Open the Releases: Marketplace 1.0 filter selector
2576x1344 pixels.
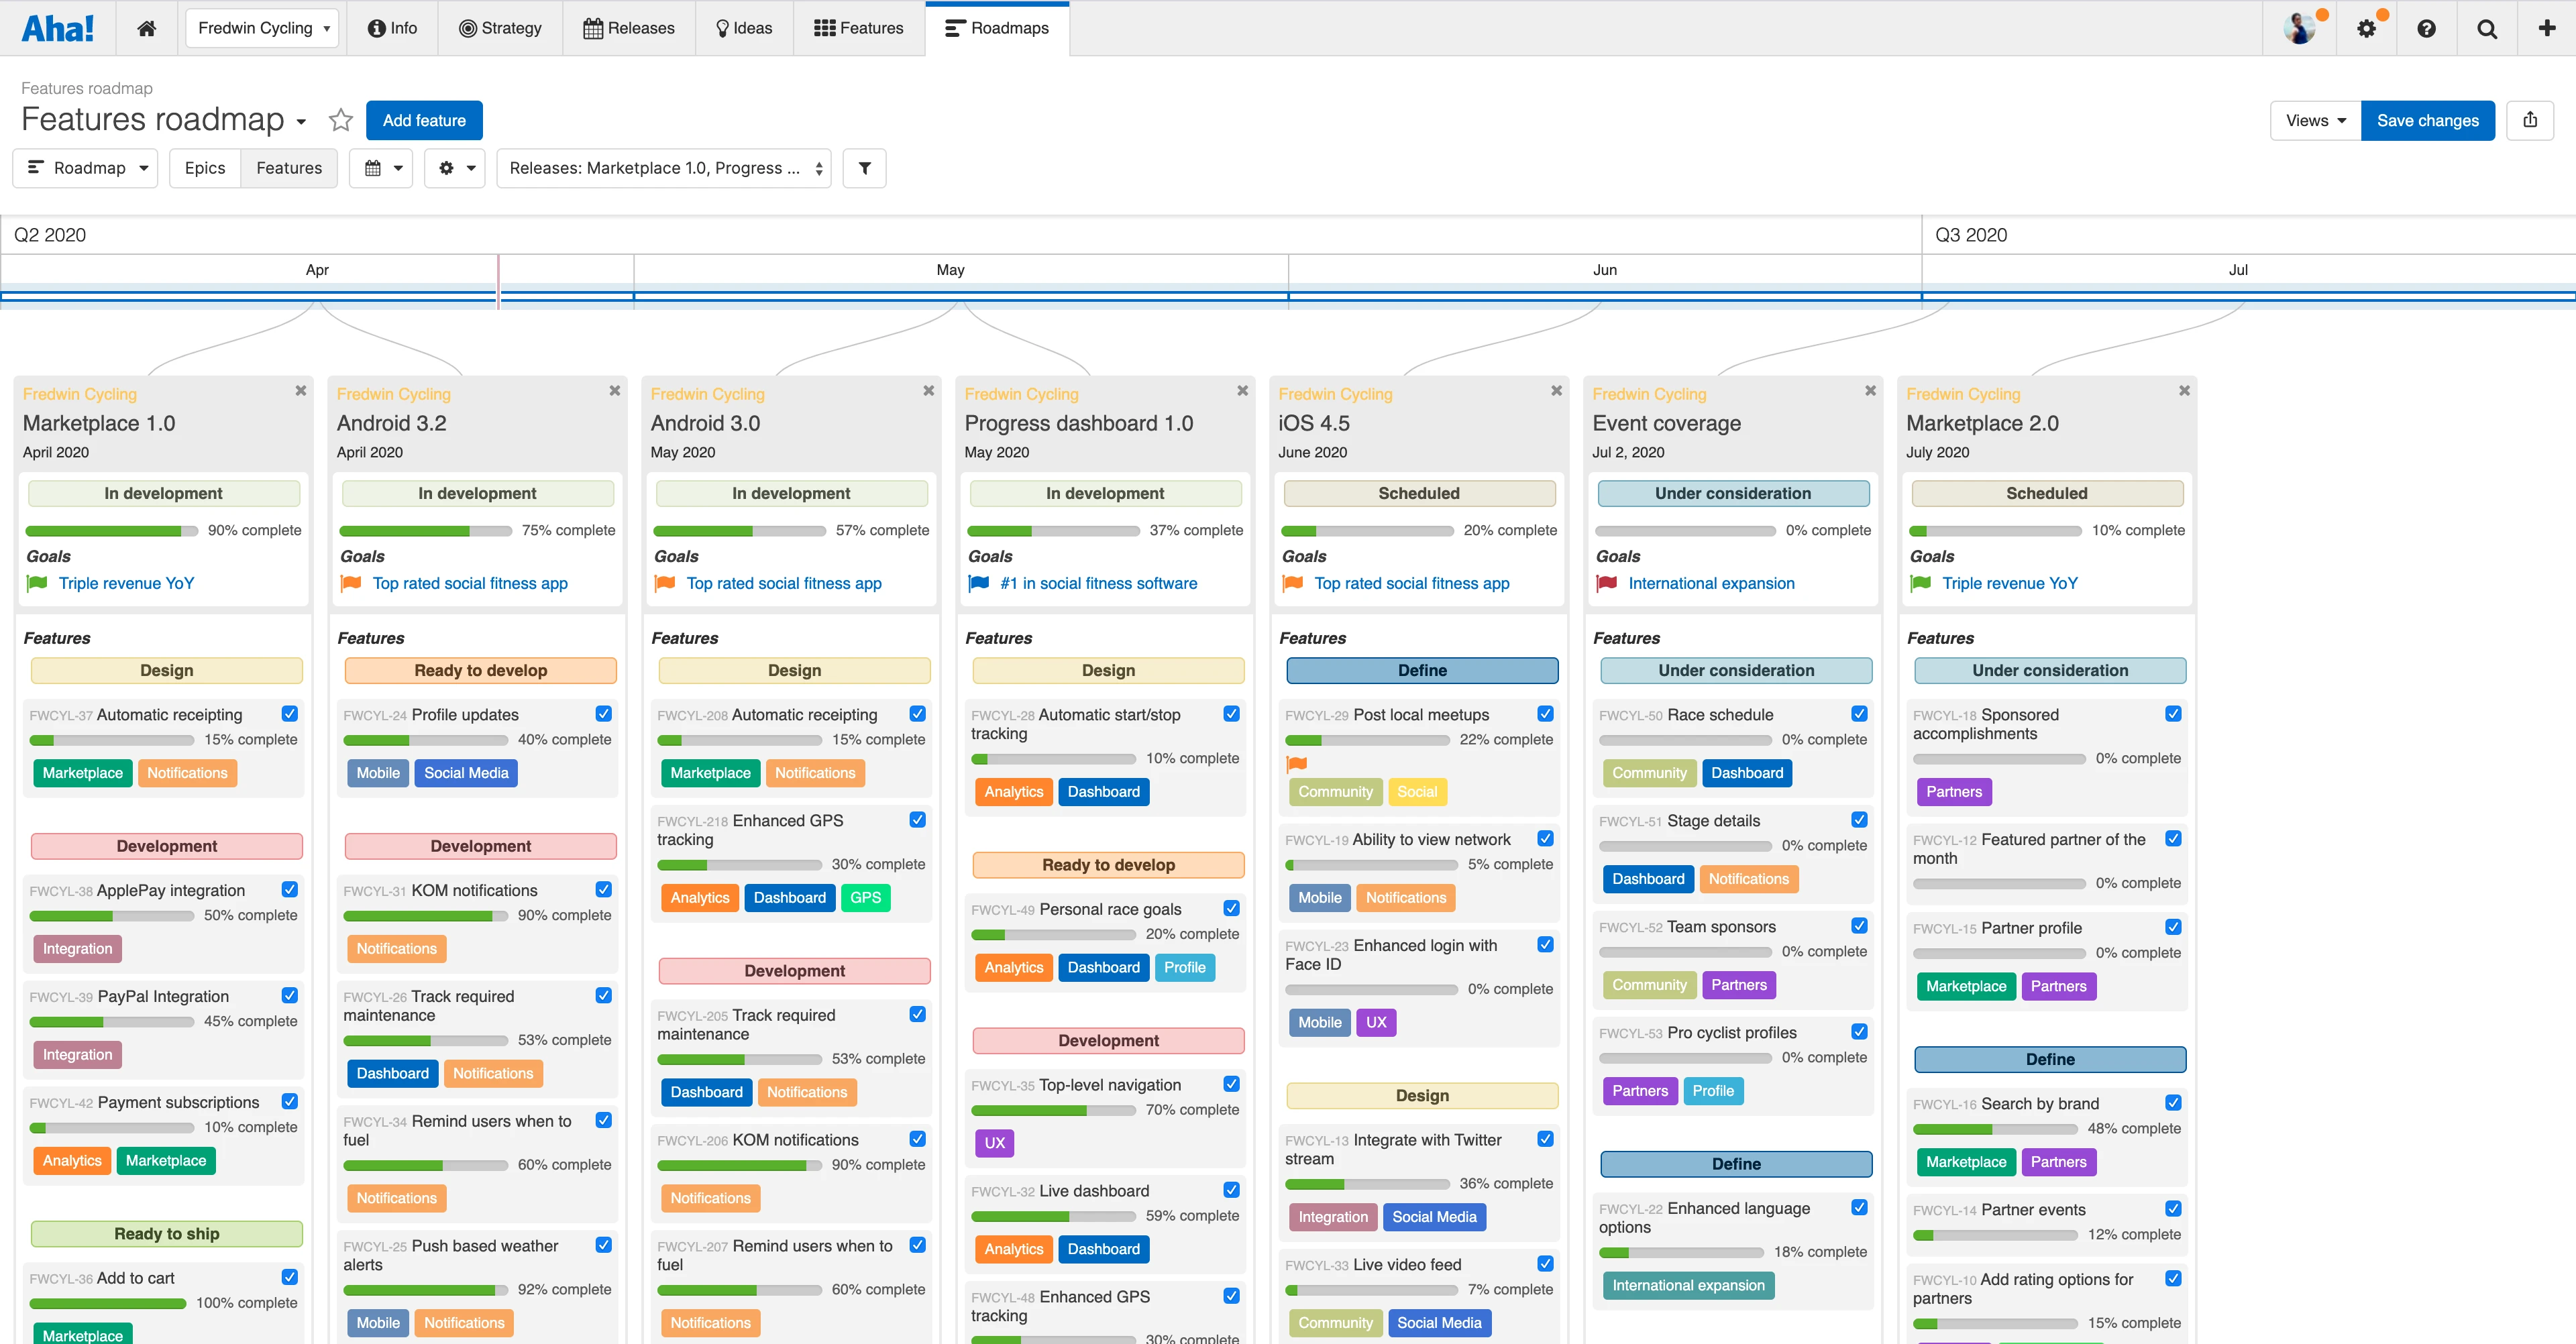(663, 168)
